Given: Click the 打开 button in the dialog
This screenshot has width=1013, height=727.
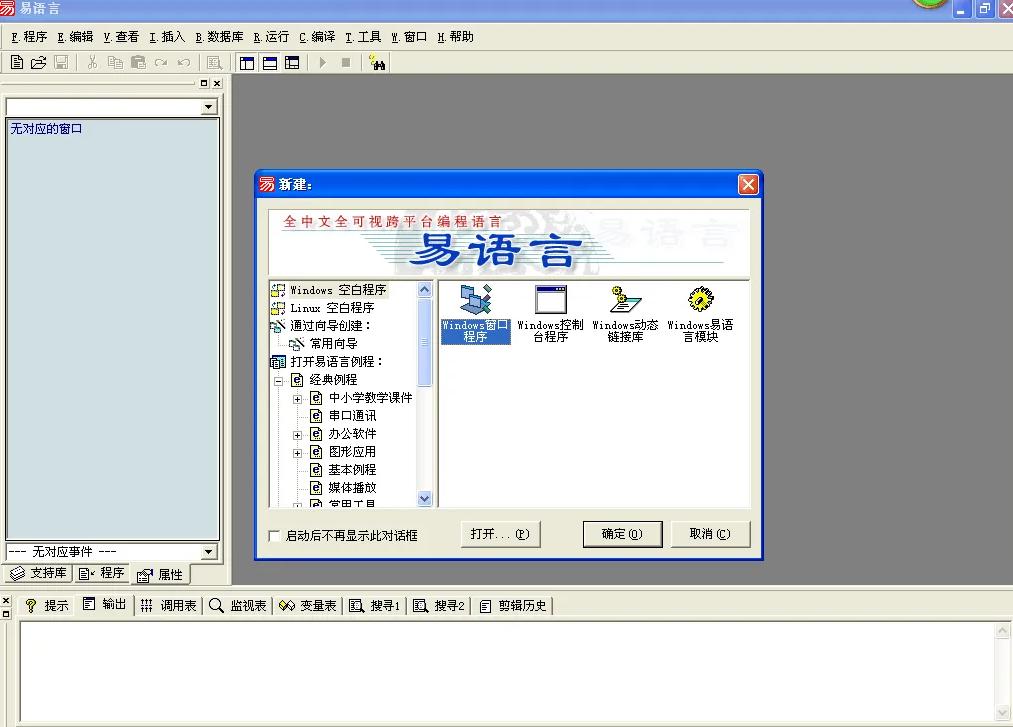Looking at the screenshot, I should pyautogui.click(x=501, y=534).
